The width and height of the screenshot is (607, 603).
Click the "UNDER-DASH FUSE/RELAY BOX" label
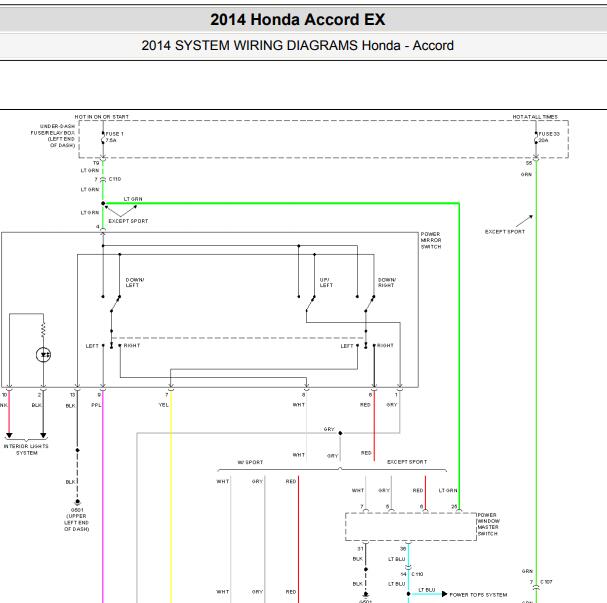click(x=53, y=136)
